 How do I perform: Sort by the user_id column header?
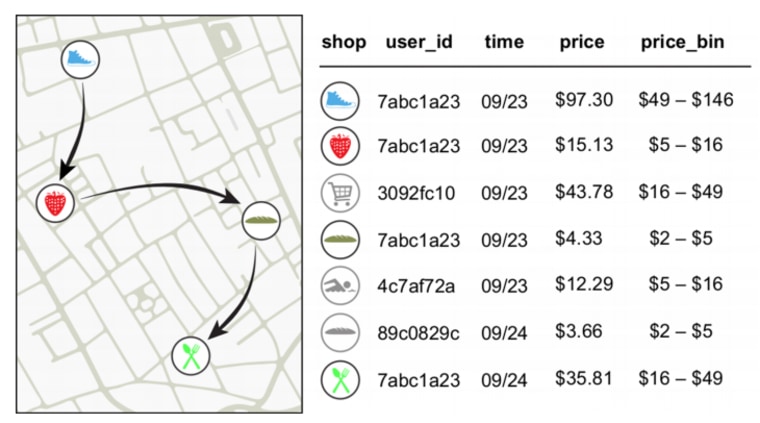[x=419, y=43]
